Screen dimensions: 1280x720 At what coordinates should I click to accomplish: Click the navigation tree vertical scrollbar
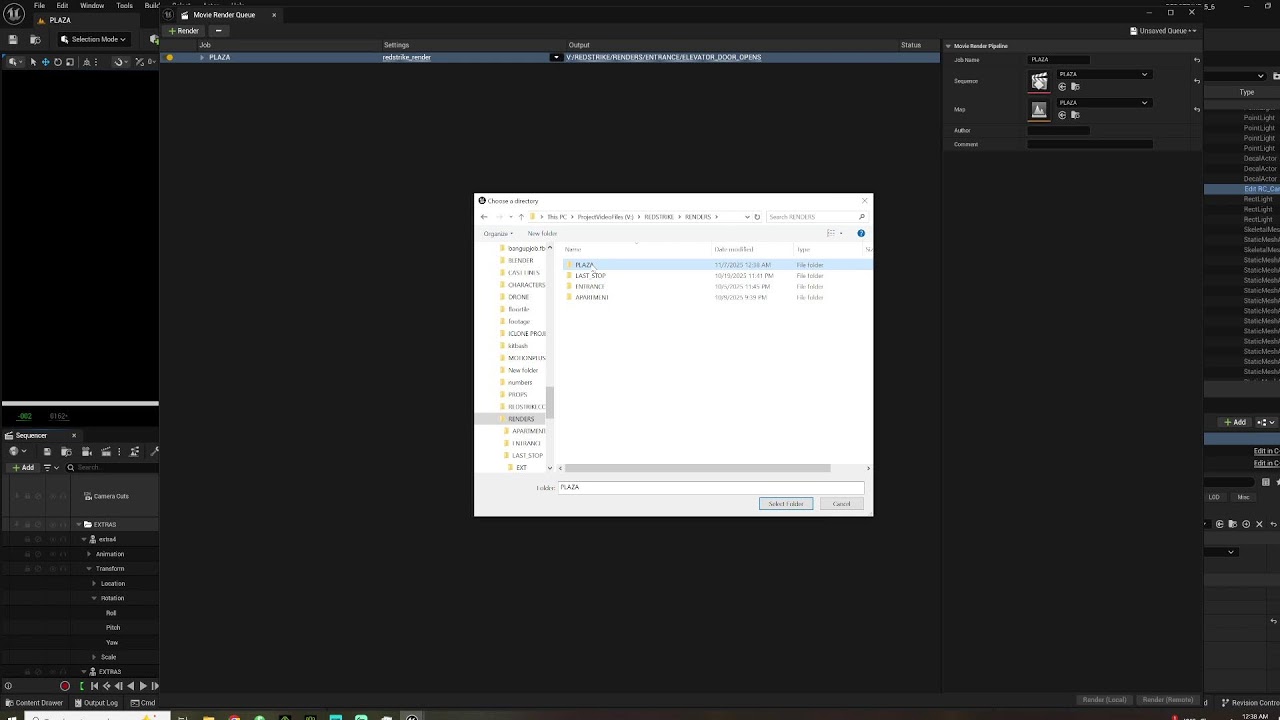(550, 401)
